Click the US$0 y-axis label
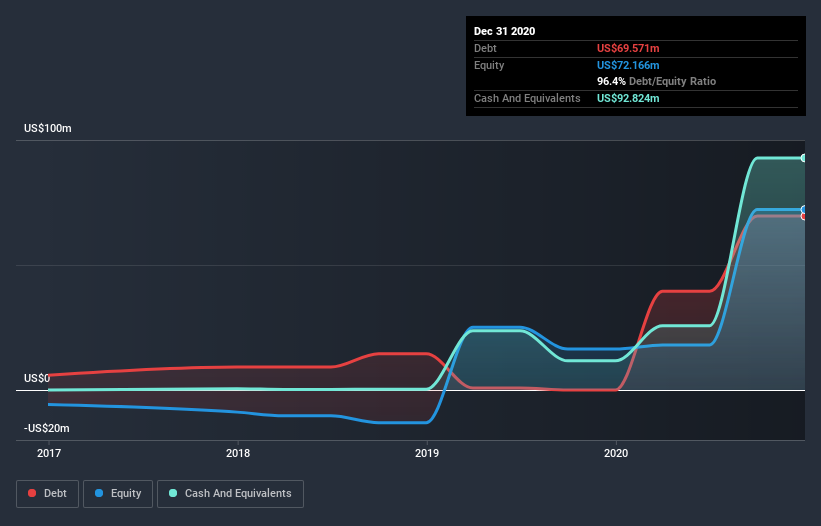 tap(37, 378)
